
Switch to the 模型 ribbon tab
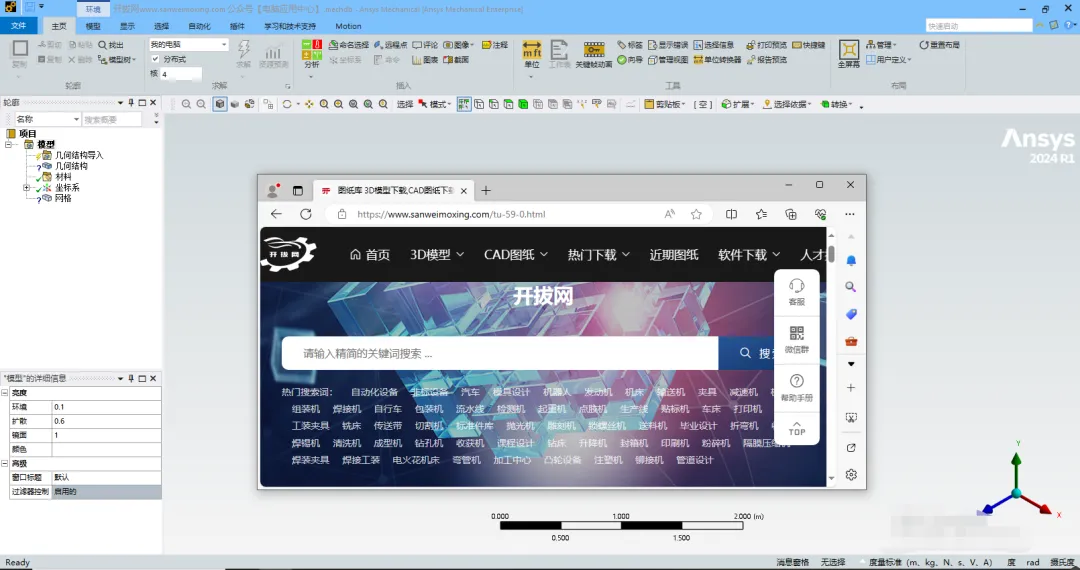pyautogui.click(x=93, y=26)
